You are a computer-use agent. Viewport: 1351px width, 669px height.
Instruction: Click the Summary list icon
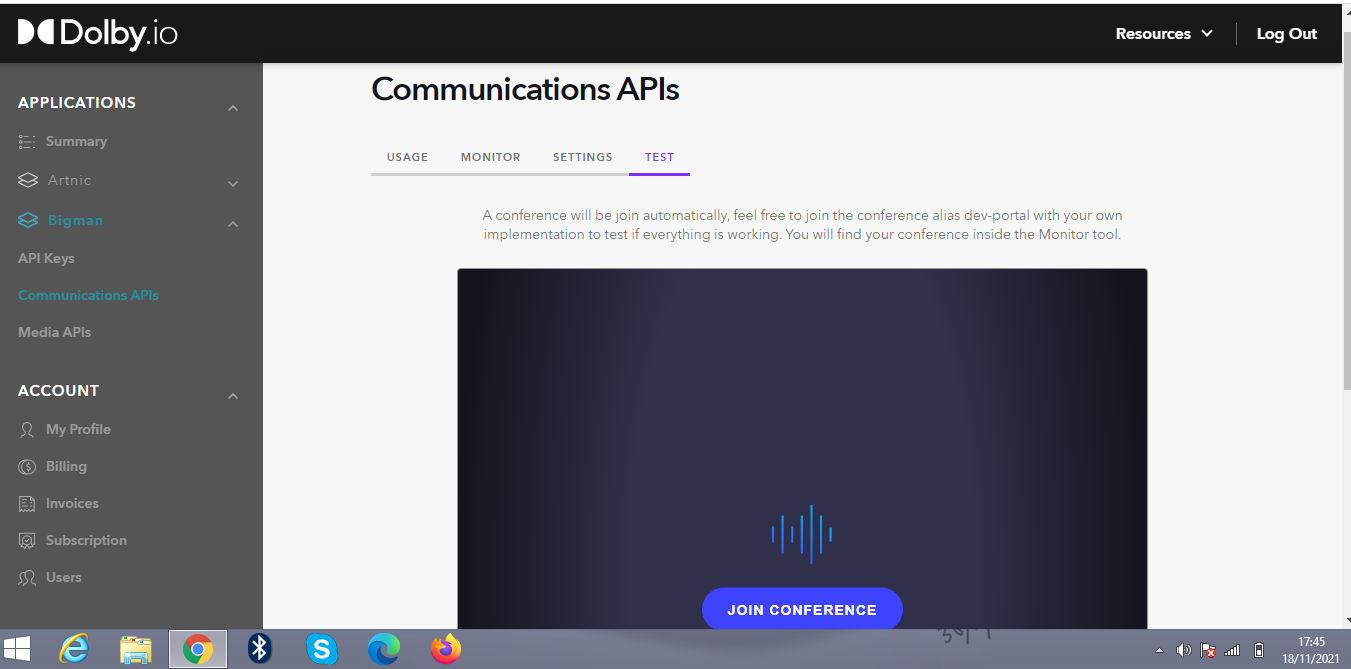click(x=27, y=142)
